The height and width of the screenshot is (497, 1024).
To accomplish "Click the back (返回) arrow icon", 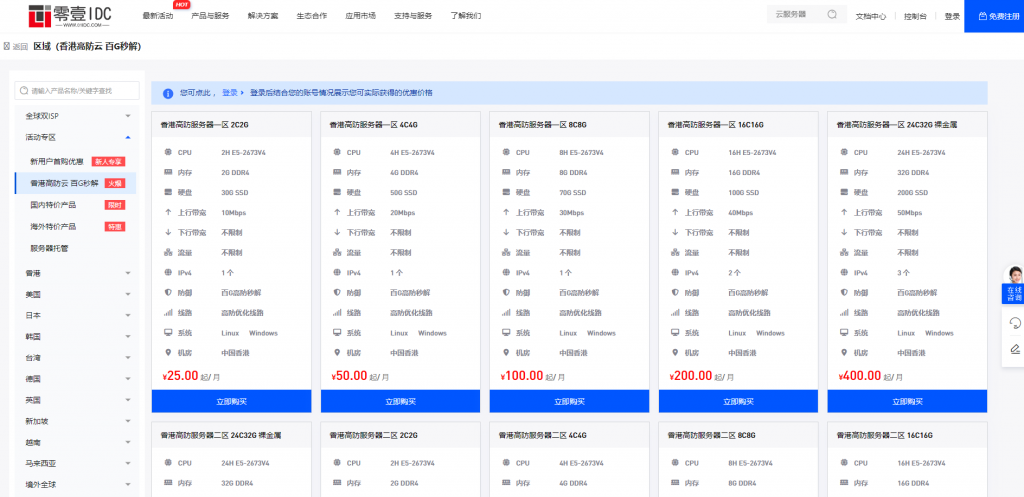I will (x=10, y=46).
